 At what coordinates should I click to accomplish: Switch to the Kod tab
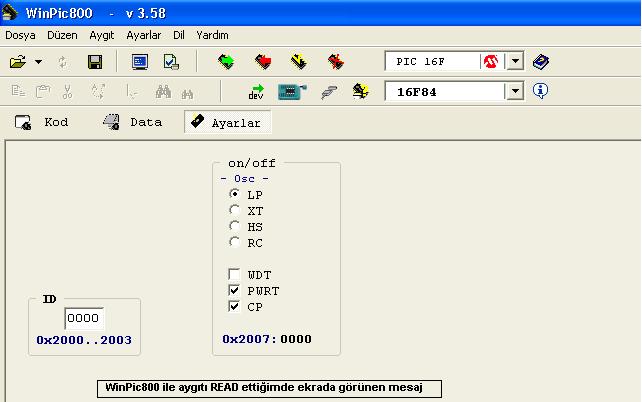pos(42,123)
